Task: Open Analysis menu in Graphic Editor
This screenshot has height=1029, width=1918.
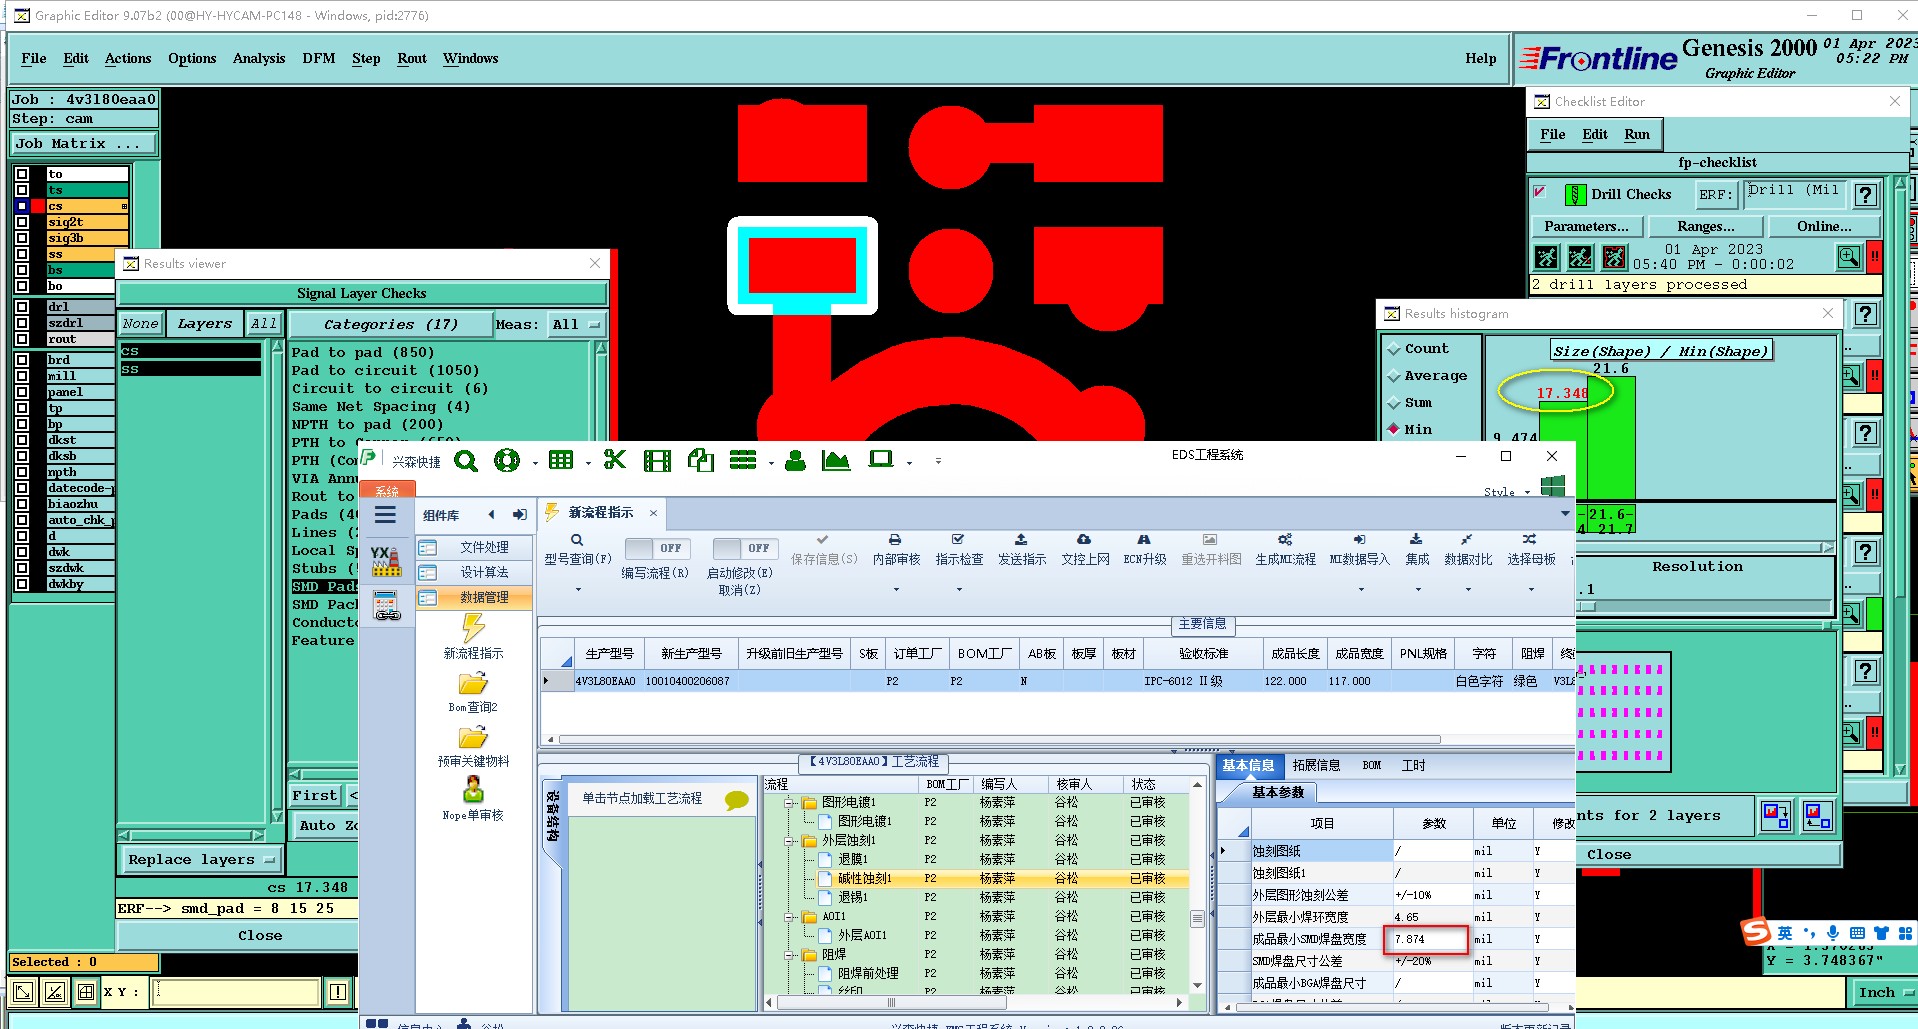Action: coord(259,58)
